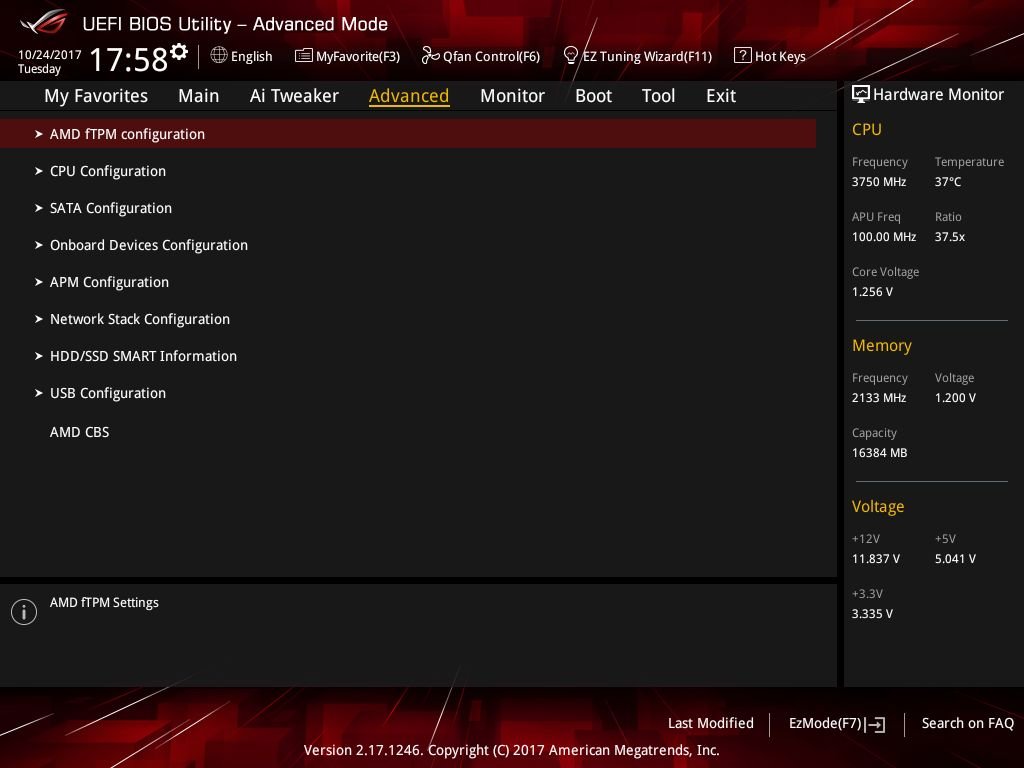Click the EzMode exit arrow icon

click(x=876, y=724)
